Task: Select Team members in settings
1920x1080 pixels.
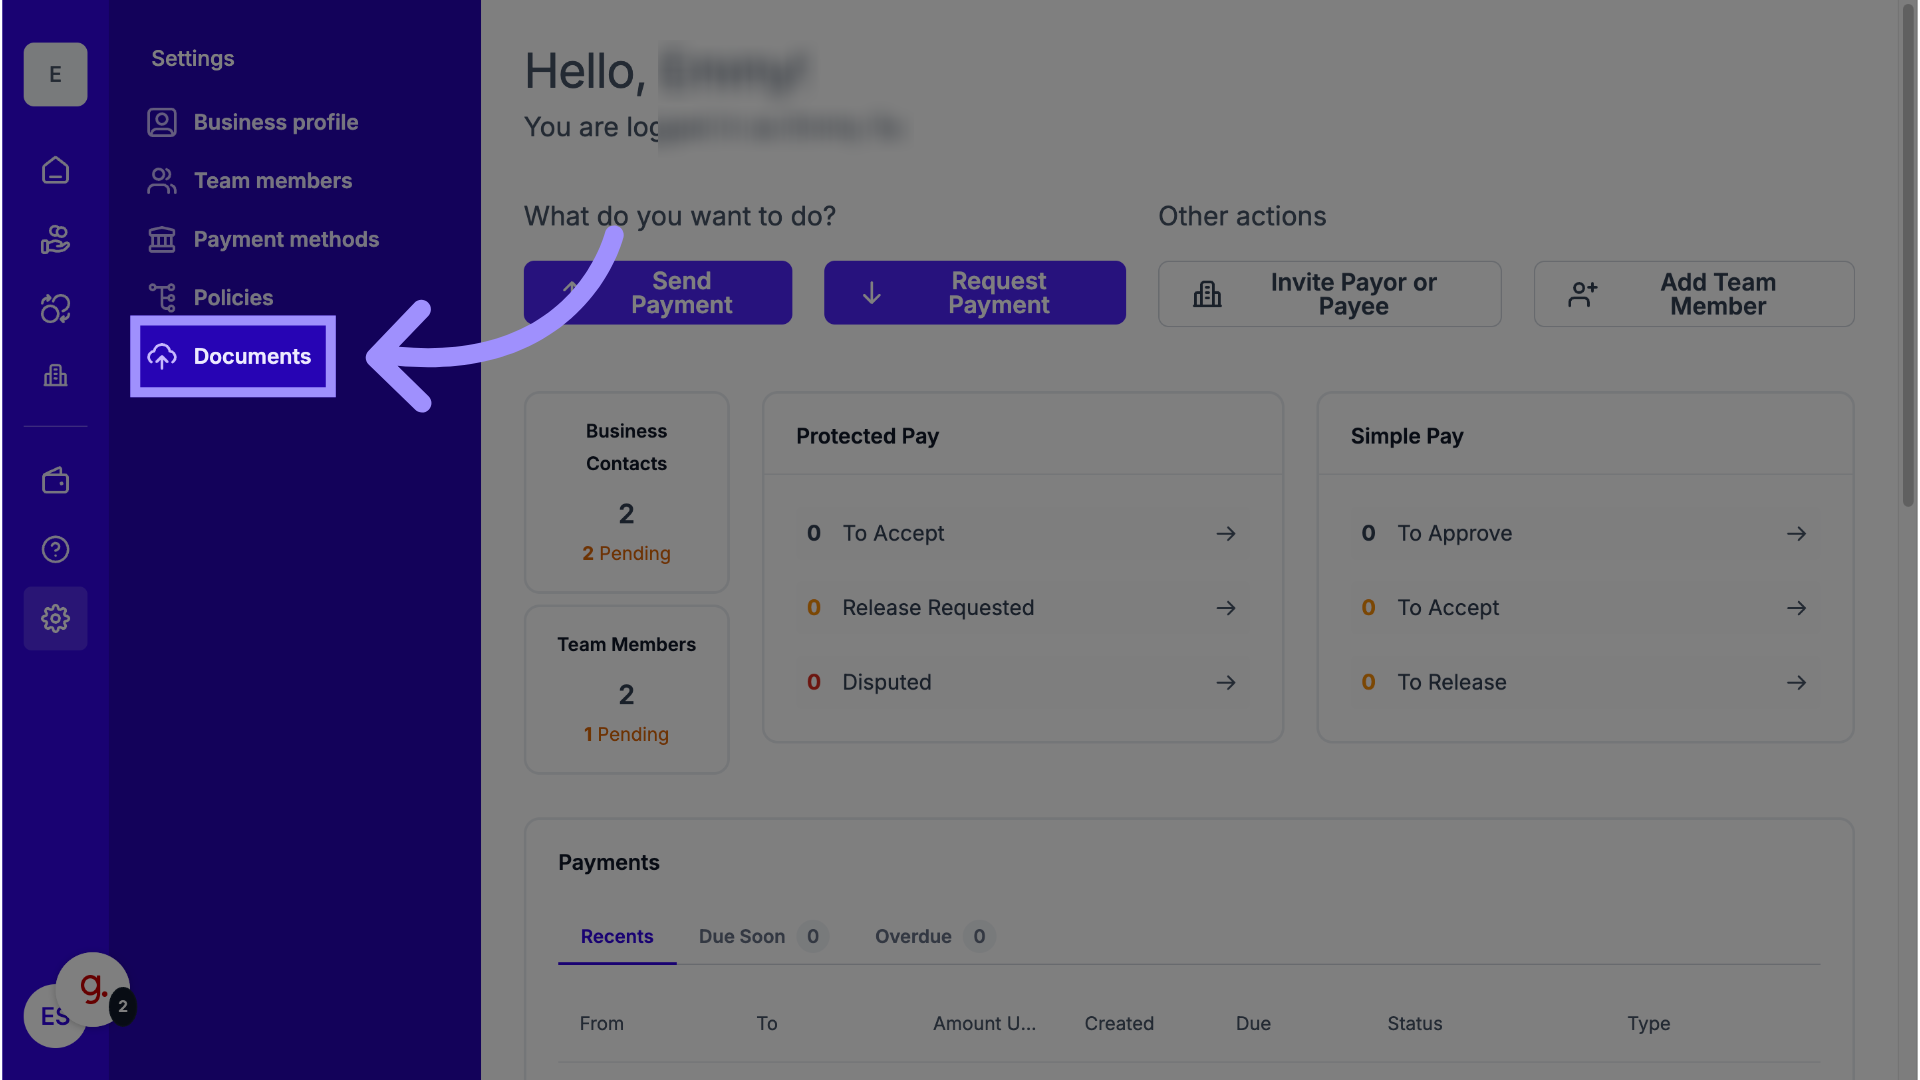Action: tap(272, 181)
